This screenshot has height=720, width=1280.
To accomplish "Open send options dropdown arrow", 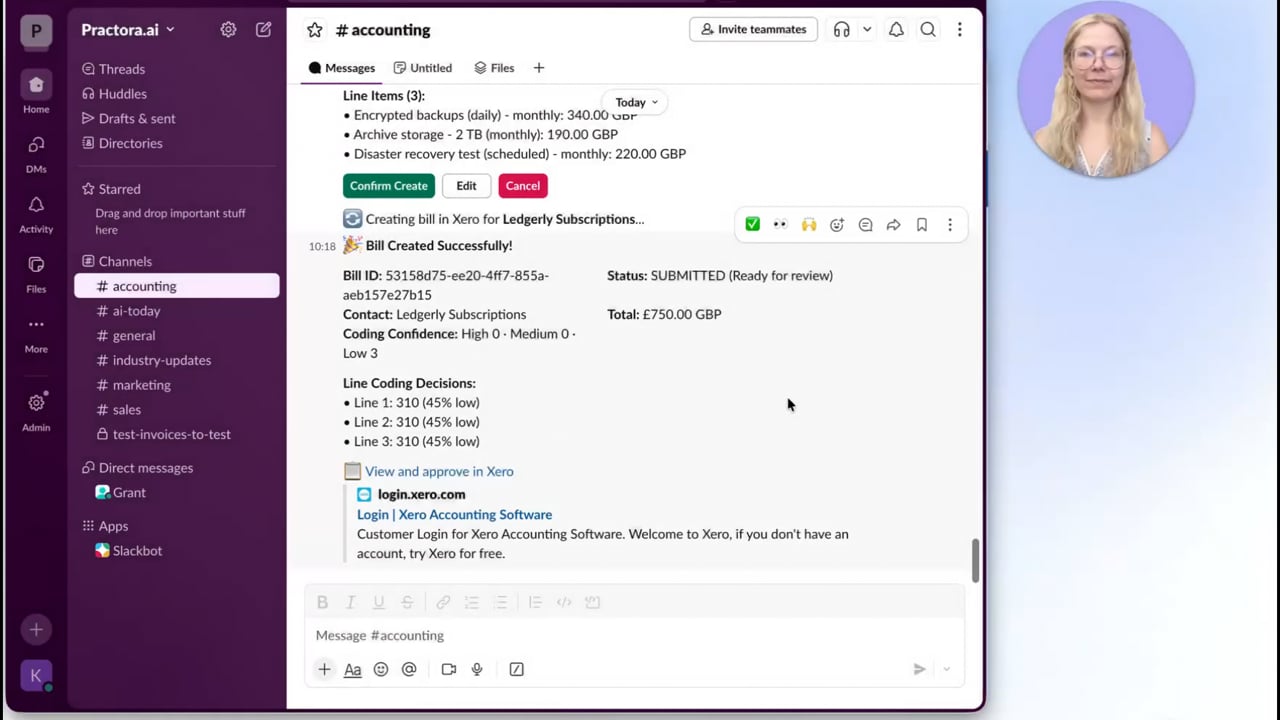I will [946, 669].
